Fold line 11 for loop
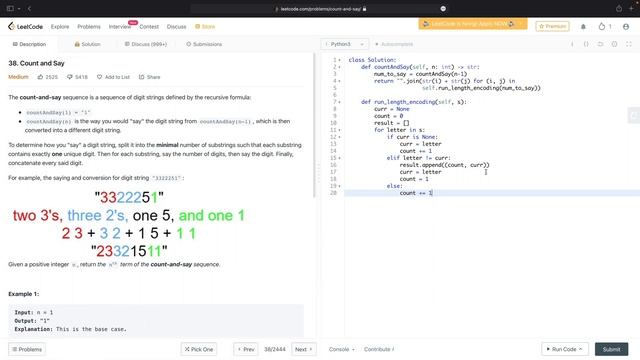This screenshot has height=360, width=640. click(x=340, y=130)
